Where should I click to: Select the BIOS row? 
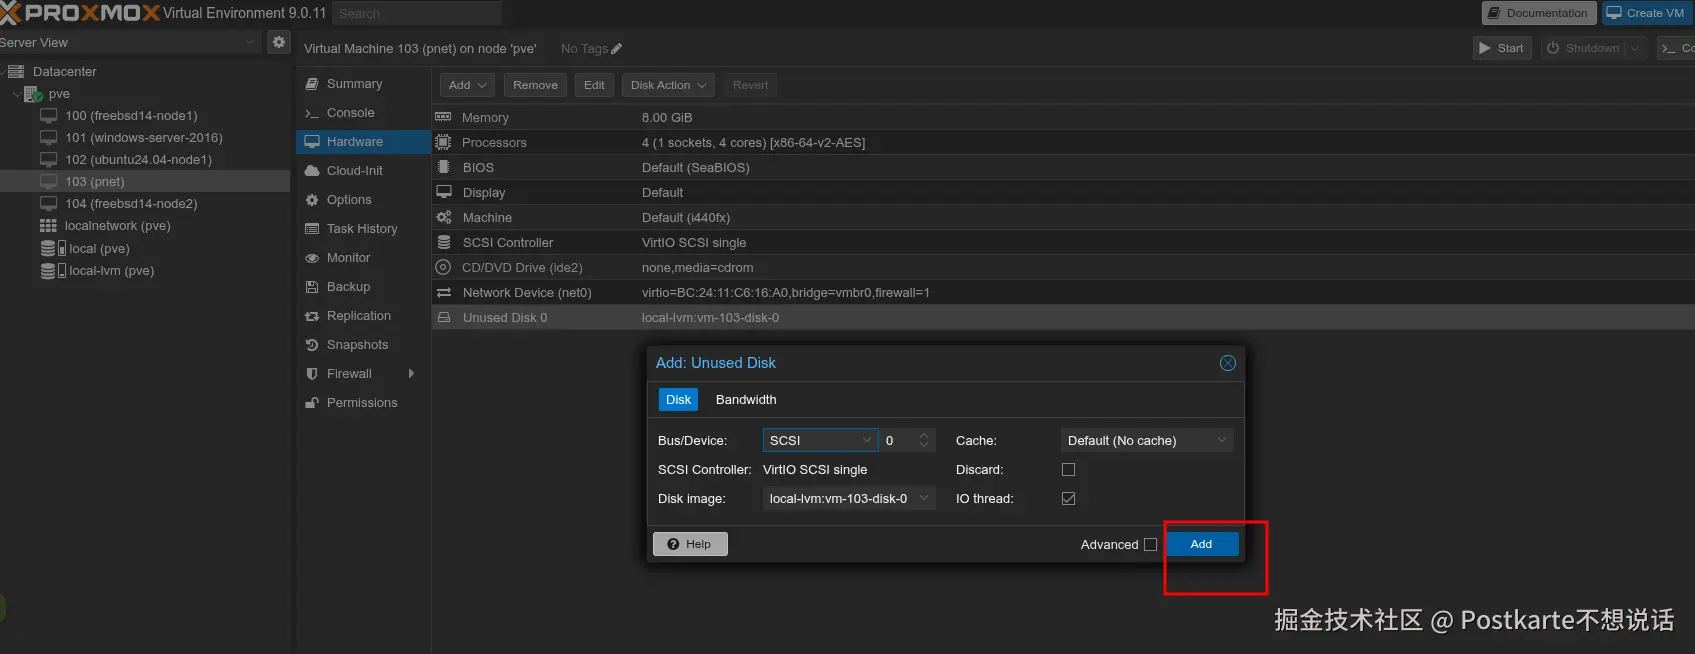(1063, 167)
